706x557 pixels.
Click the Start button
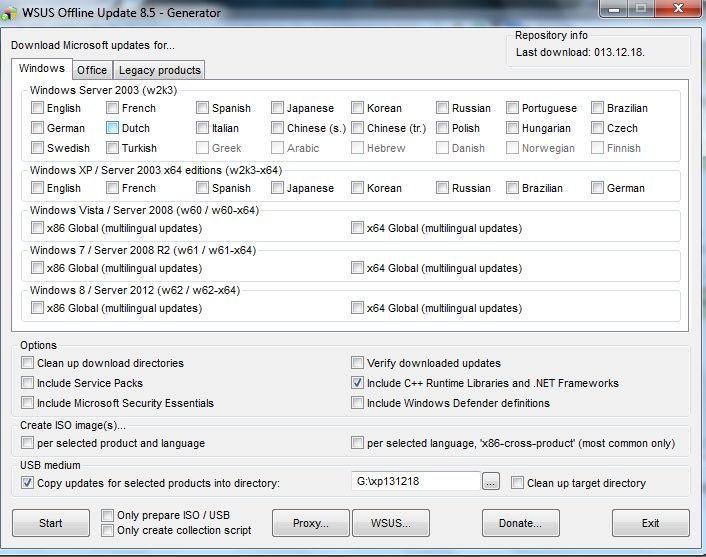click(51, 523)
